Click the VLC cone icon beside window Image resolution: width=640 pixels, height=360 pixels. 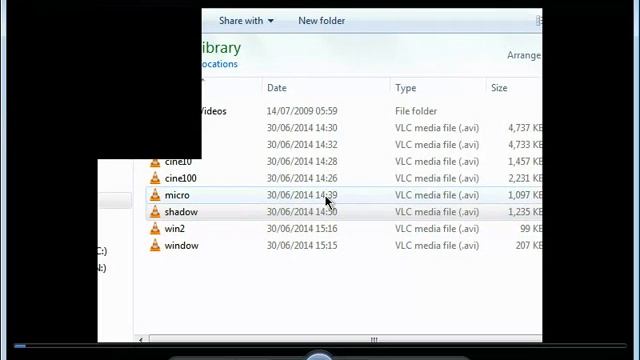pos(155,245)
